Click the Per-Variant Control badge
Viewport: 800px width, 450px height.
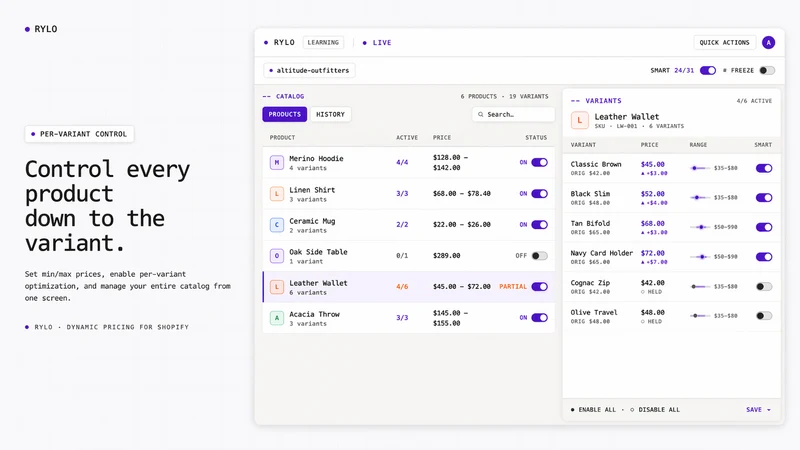tap(79, 134)
